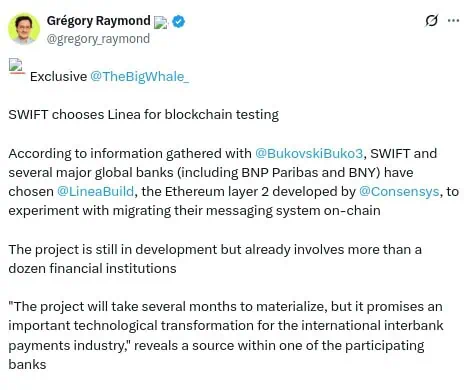Open the @BukovskiBuko3 mention

coord(309,153)
